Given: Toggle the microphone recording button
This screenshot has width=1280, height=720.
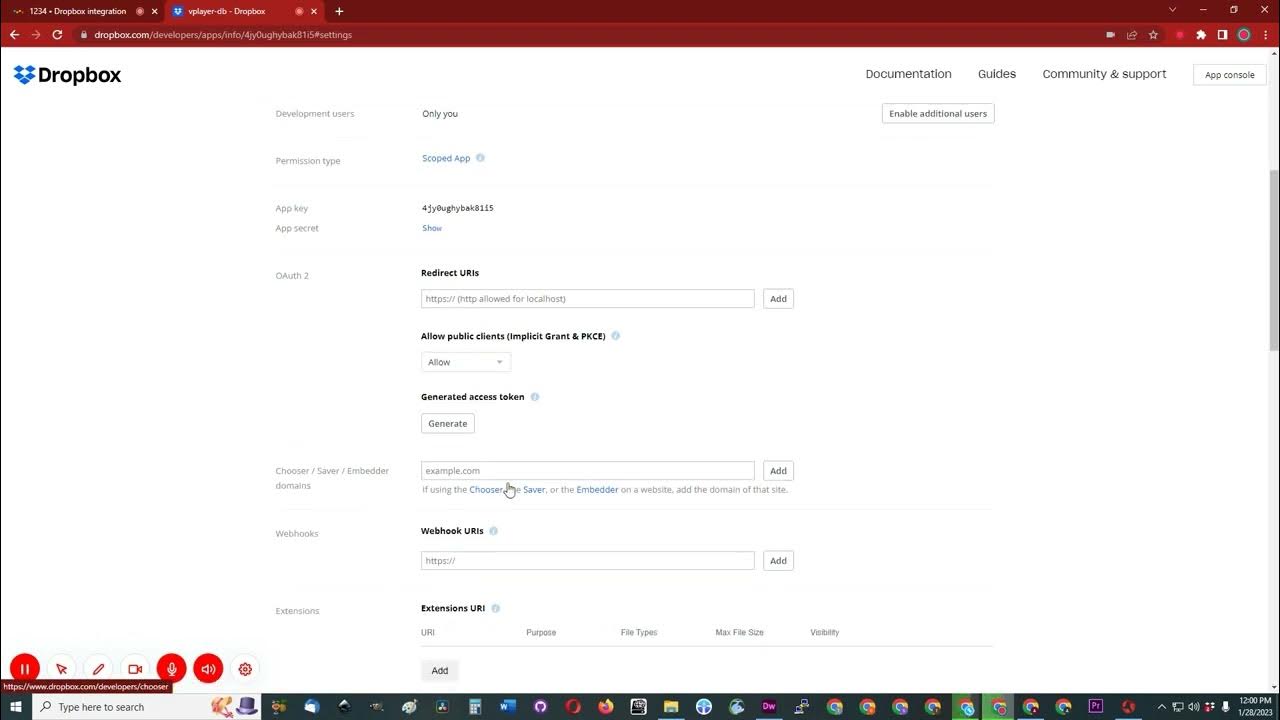Looking at the screenshot, I should [x=171, y=669].
